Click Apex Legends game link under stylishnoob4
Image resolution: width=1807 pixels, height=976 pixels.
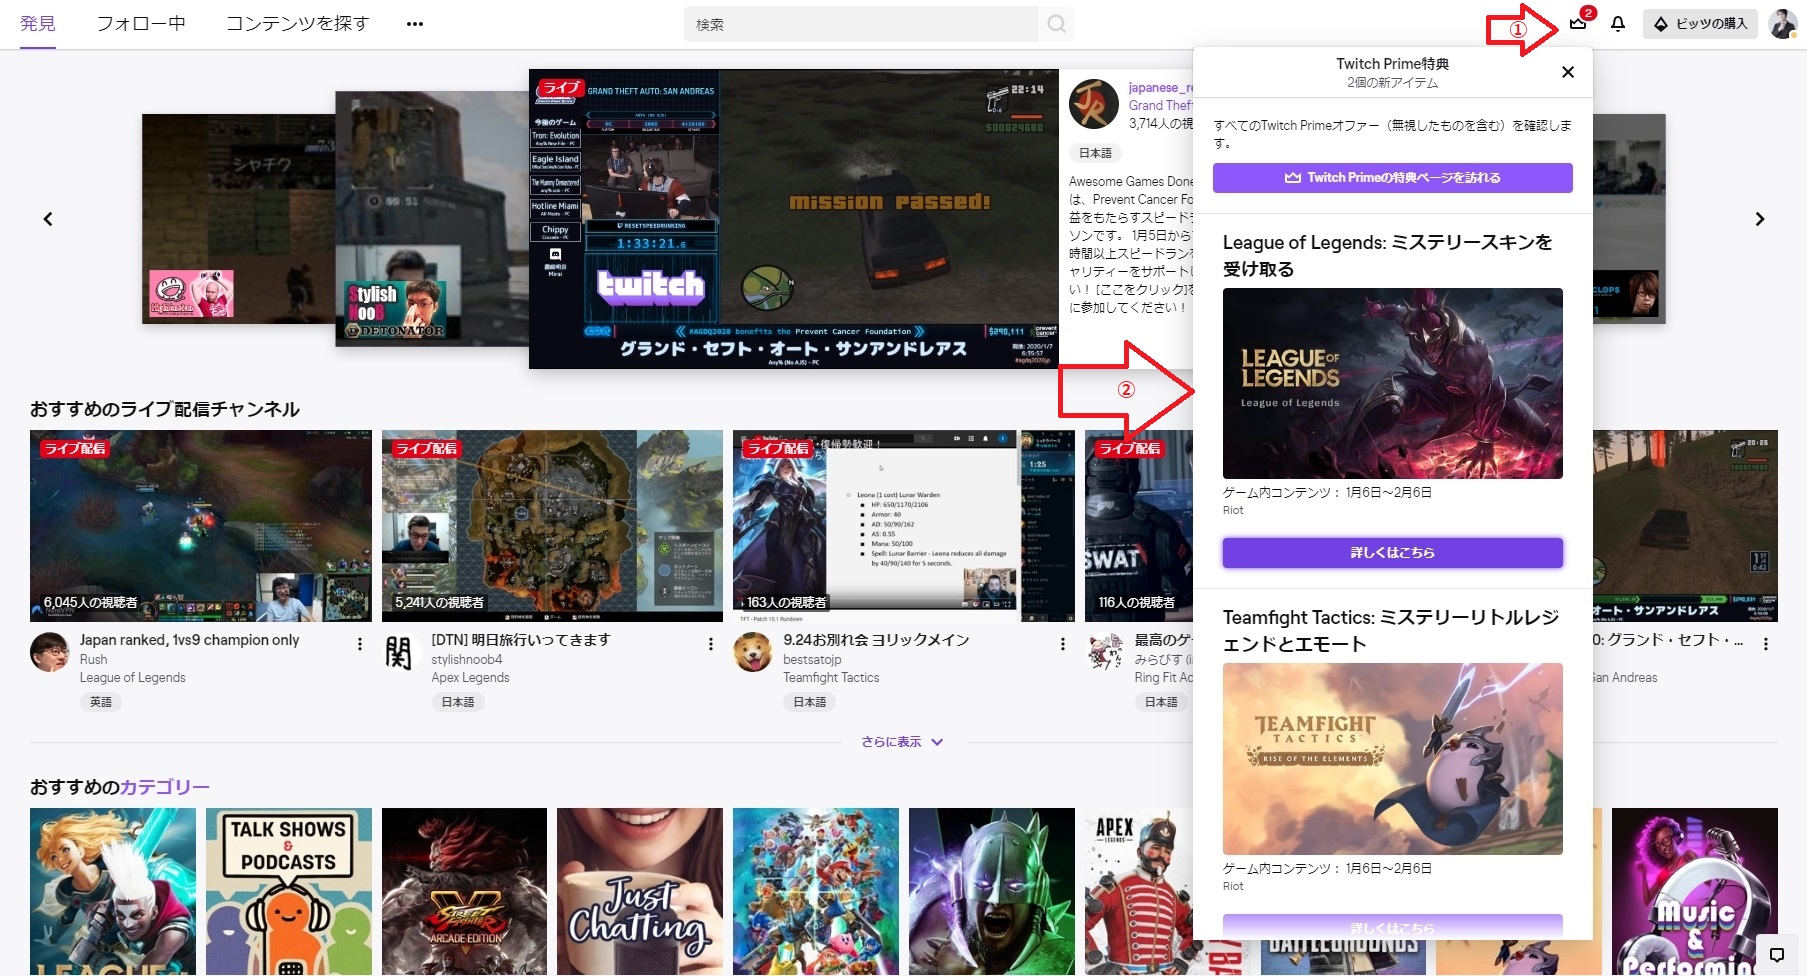(x=470, y=678)
